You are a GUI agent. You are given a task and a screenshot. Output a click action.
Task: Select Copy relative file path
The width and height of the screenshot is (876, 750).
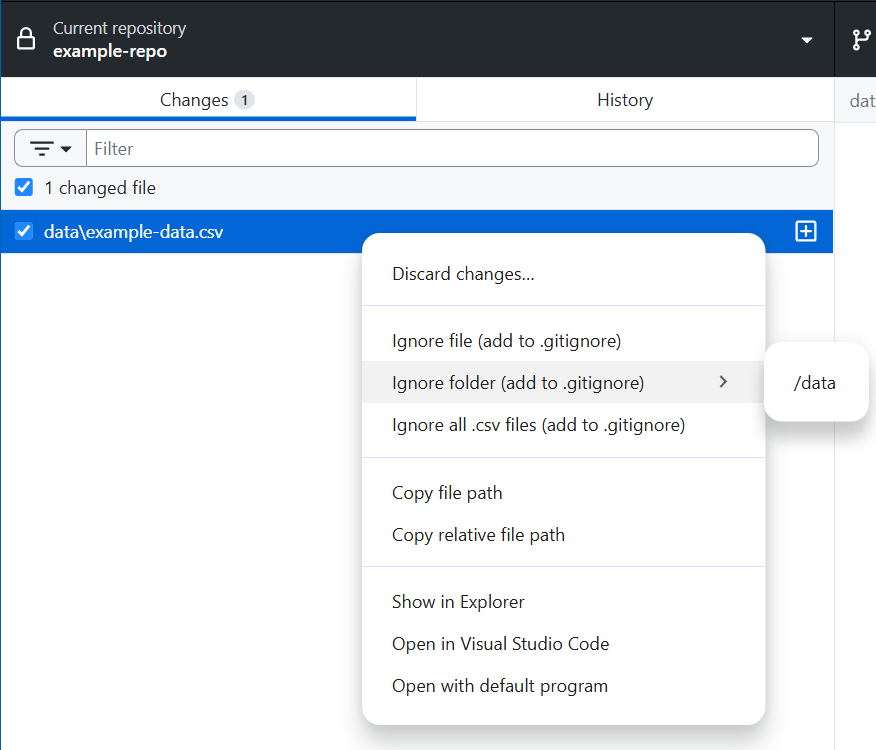(478, 535)
